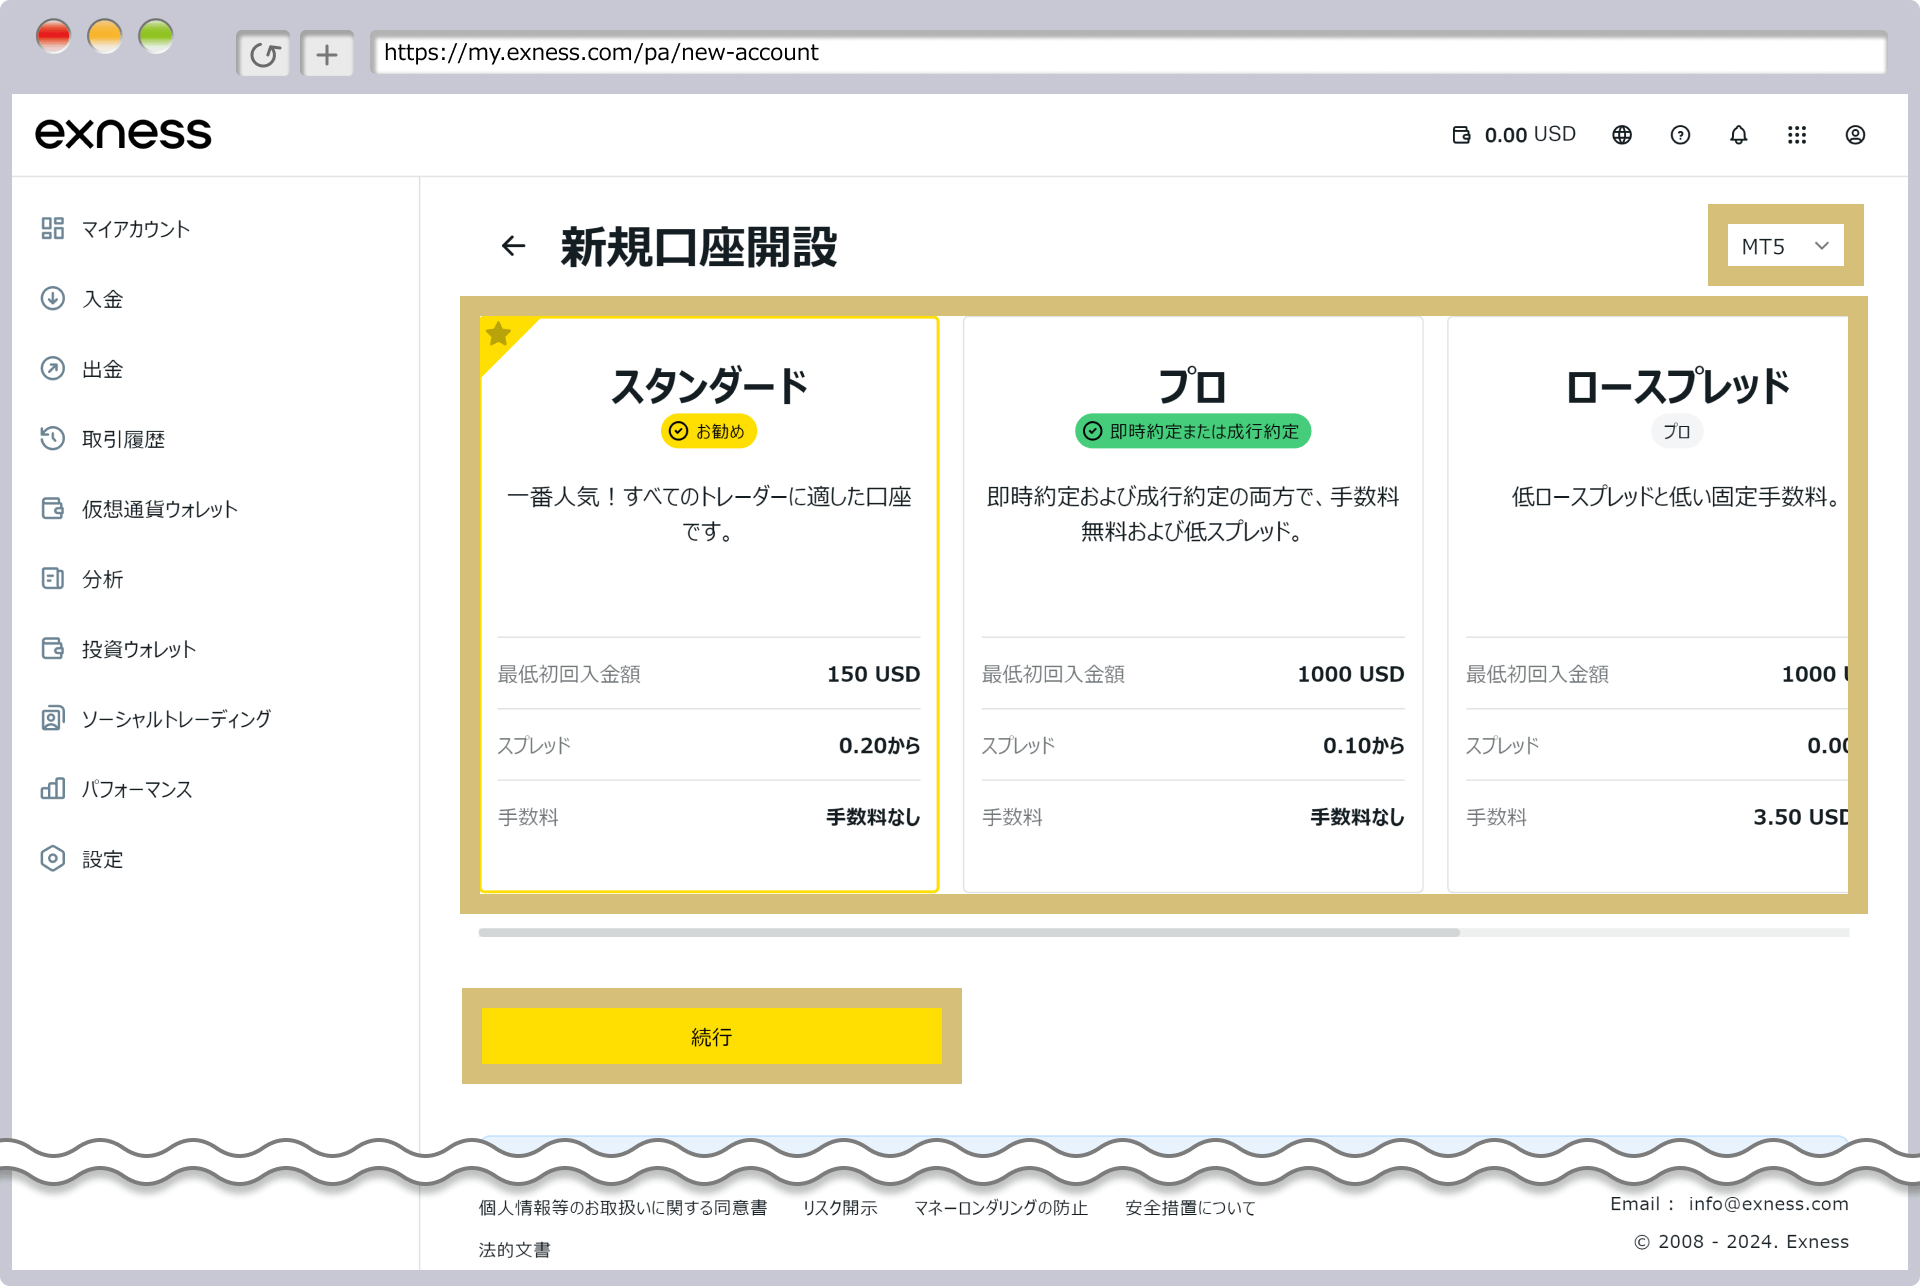The width and height of the screenshot is (1920, 1286).
Task: Click the star badge on スタンダード card
Action: (x=498, y=334)
